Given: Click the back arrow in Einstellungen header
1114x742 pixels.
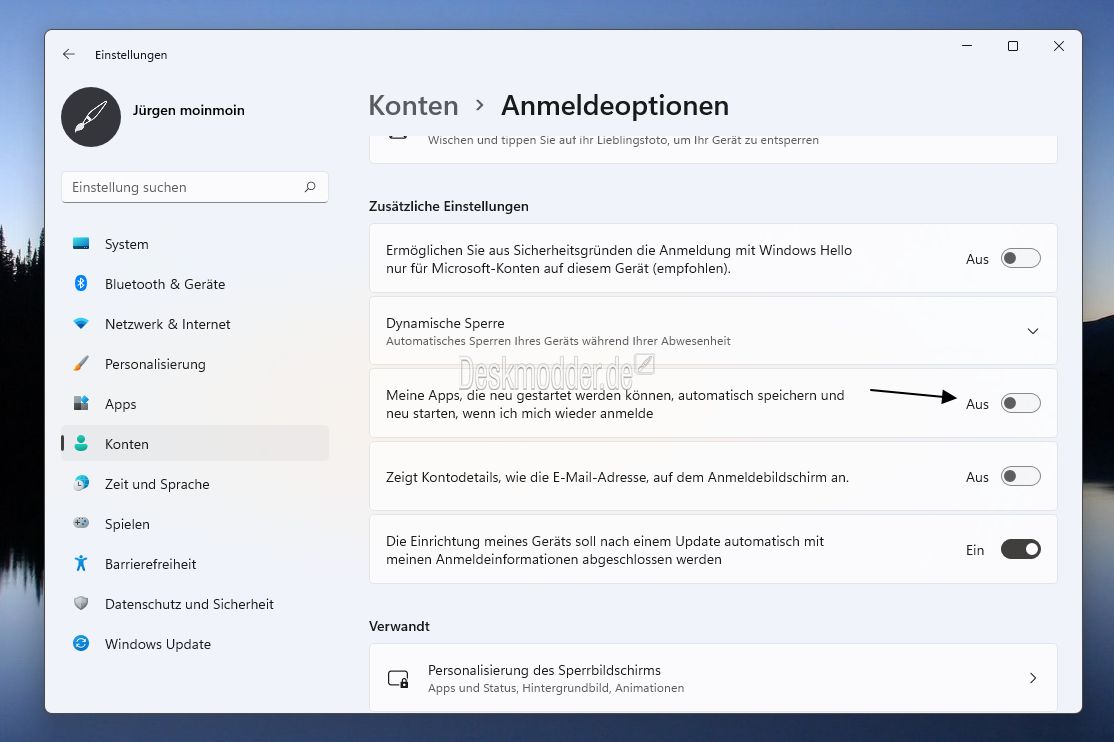Looking at the screenshot, I should 68,55.
